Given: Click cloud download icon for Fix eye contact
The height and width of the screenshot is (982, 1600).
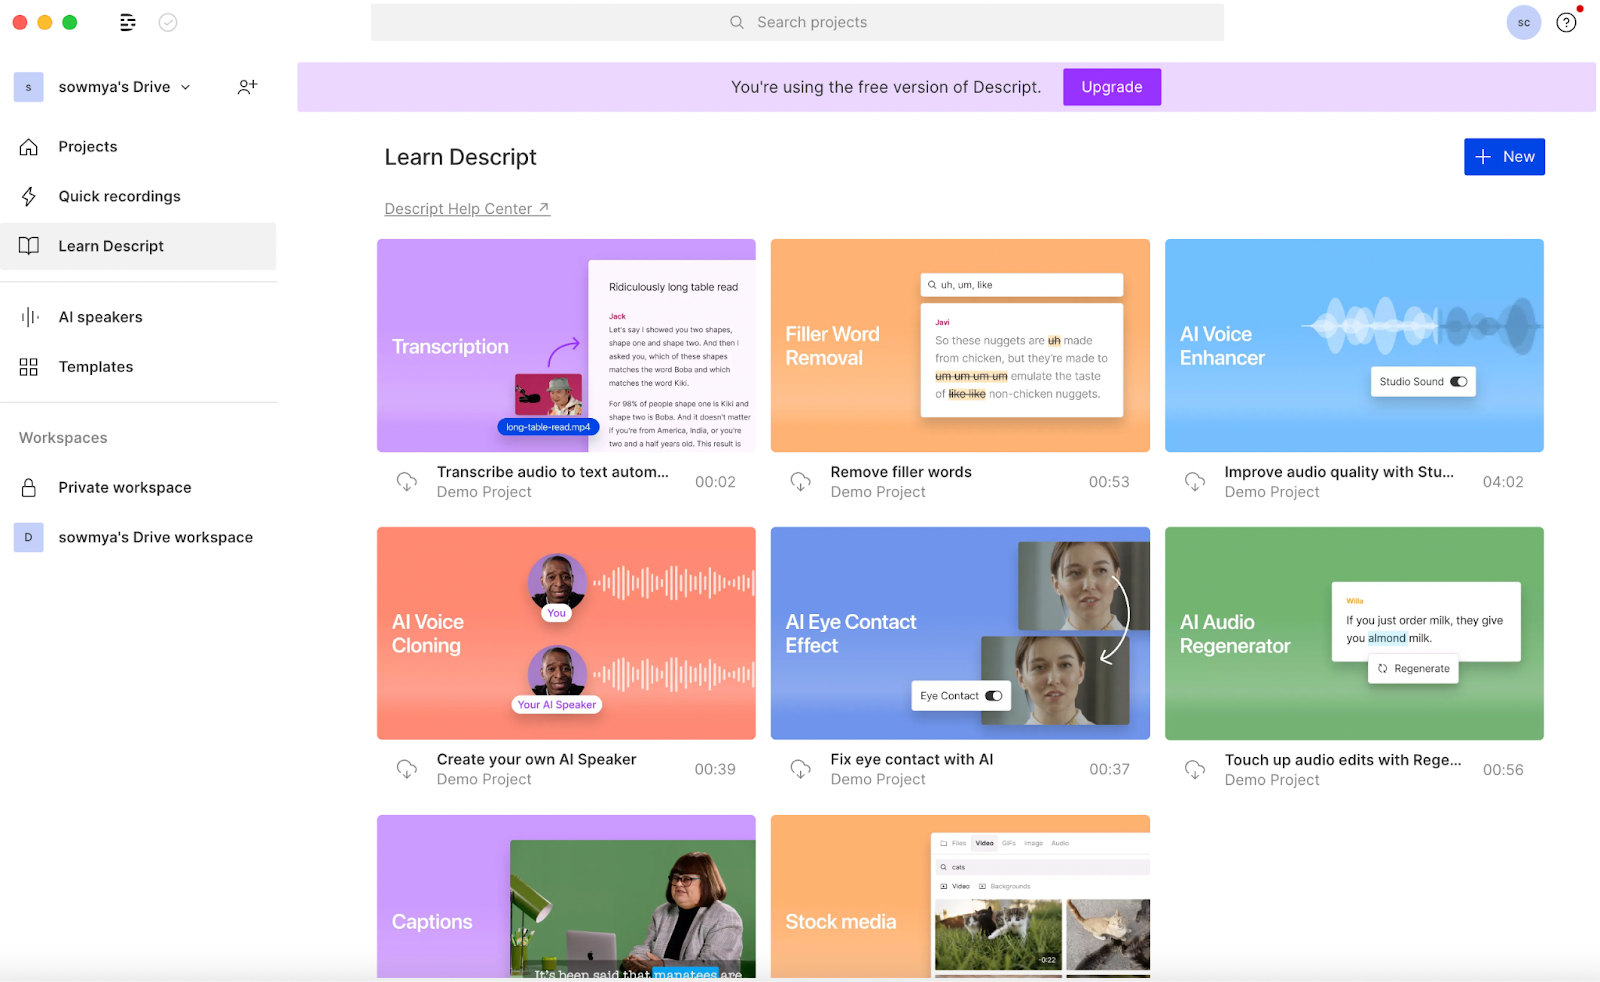Looking at the screenshot, I should tap(801, 769).
